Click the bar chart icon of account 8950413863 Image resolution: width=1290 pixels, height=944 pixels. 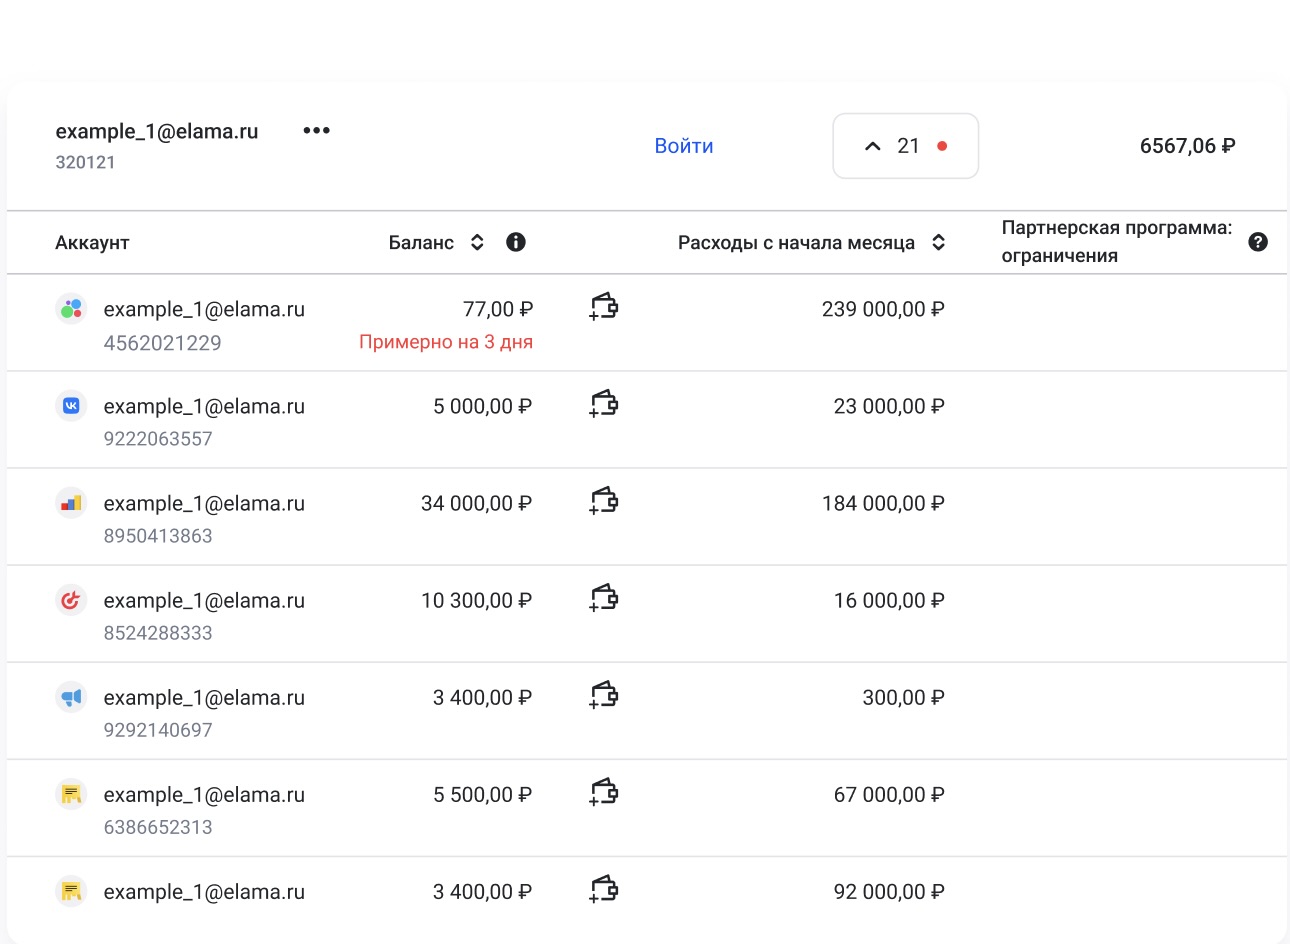pos(71,503)
